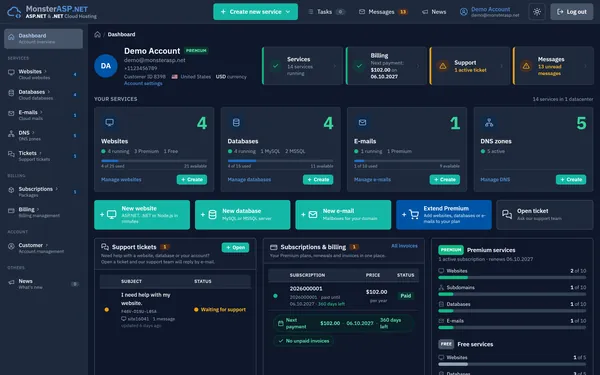Click the Paid status badge
The height and width of the screenshot is (375, 600).
406,296
